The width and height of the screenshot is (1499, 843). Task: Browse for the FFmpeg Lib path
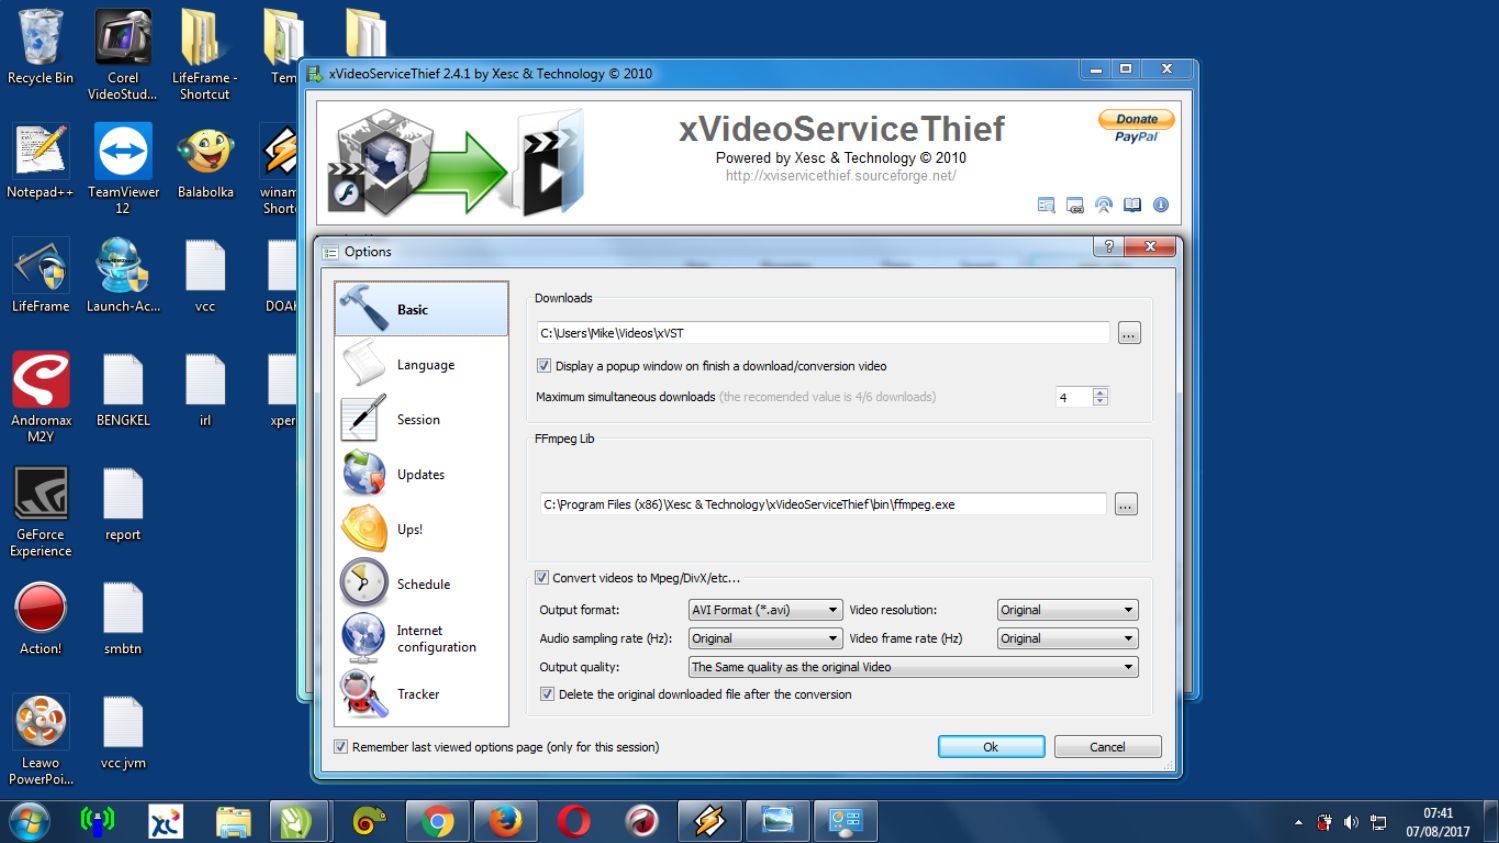tap(1126, 505)
